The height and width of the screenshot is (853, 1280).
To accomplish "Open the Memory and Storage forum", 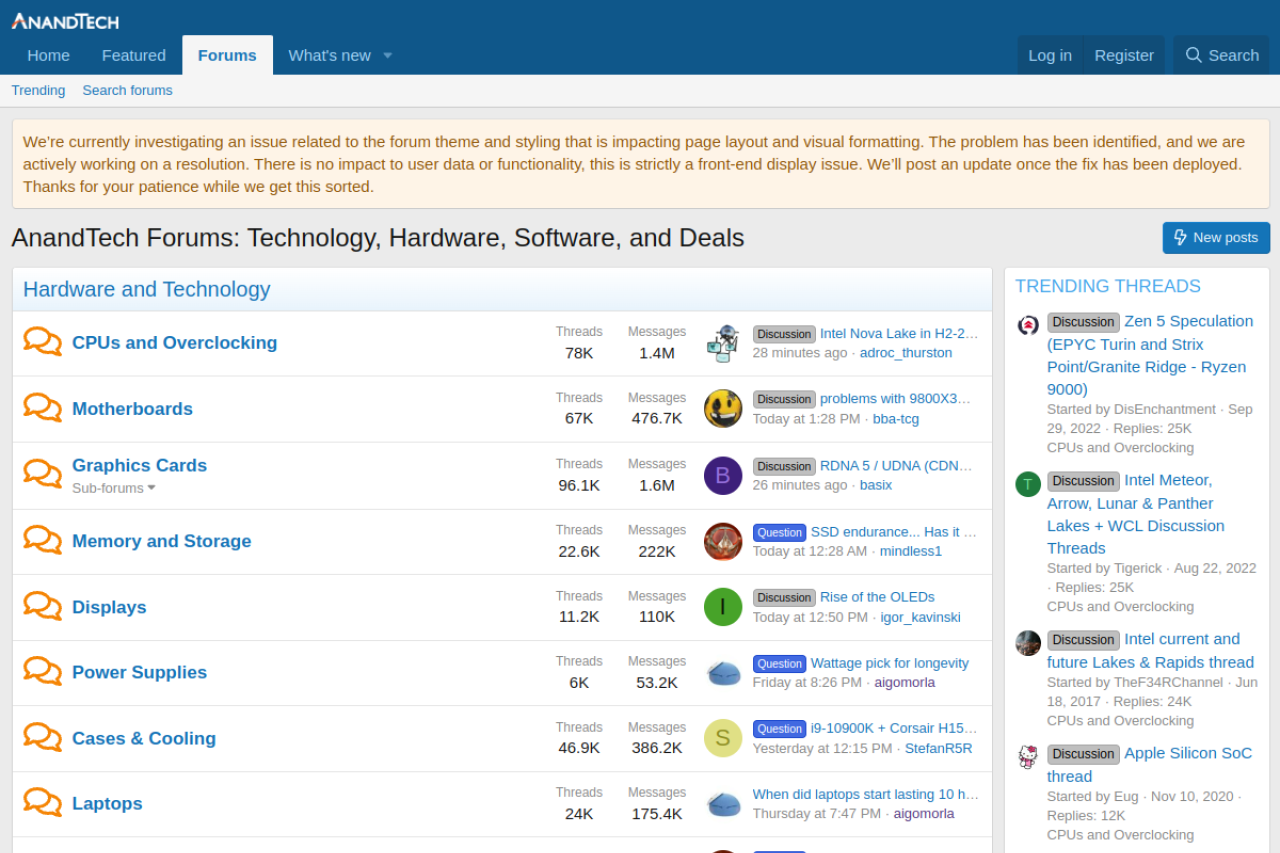I will click(x=161, y=541).
